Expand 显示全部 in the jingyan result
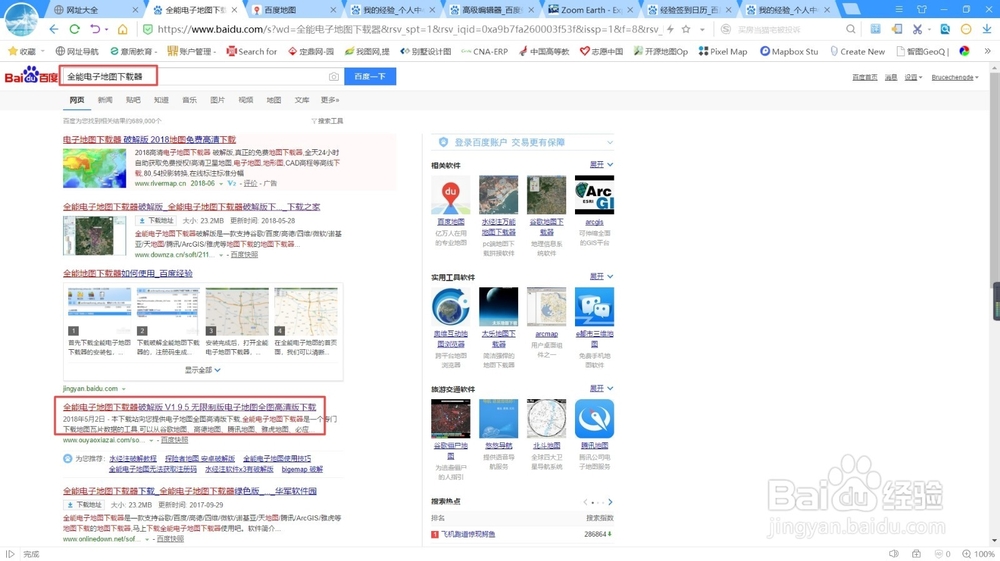This screenshot has width=1000, height=561. 203,370
